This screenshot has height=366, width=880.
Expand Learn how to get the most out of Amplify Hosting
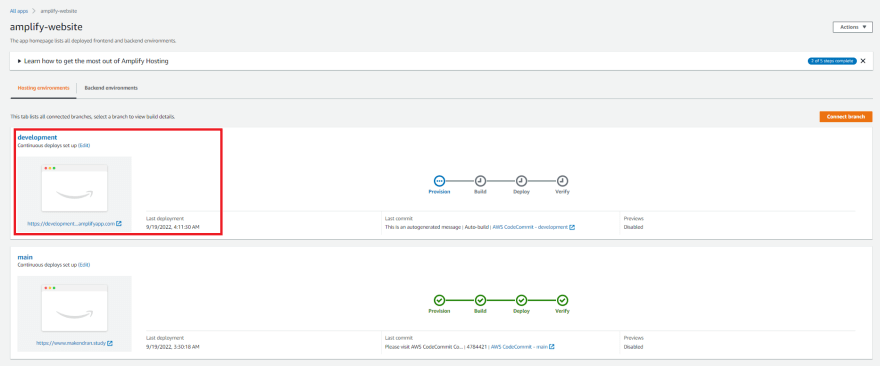(x=93, y=61)
